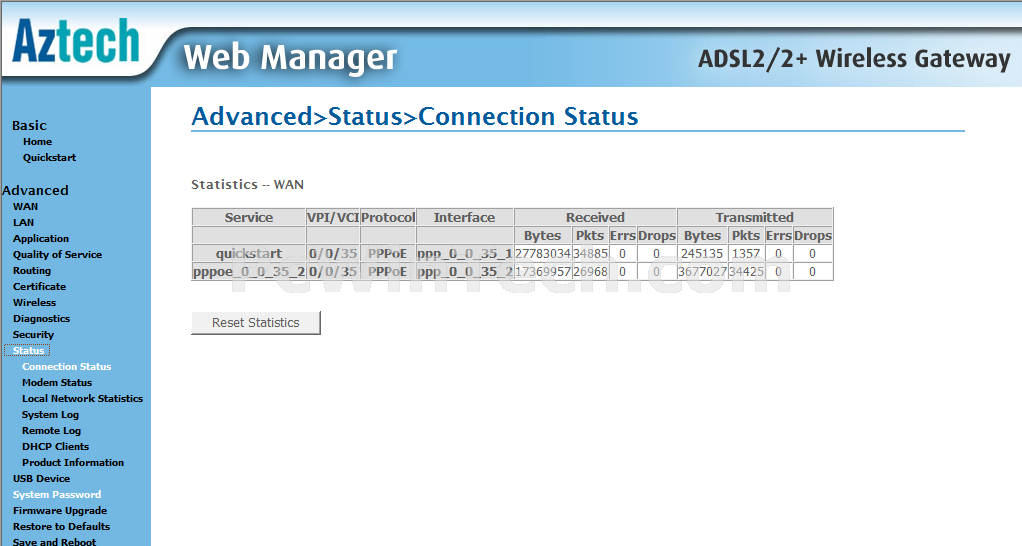Click the Advanced sidebar heading

coord(35,190)
